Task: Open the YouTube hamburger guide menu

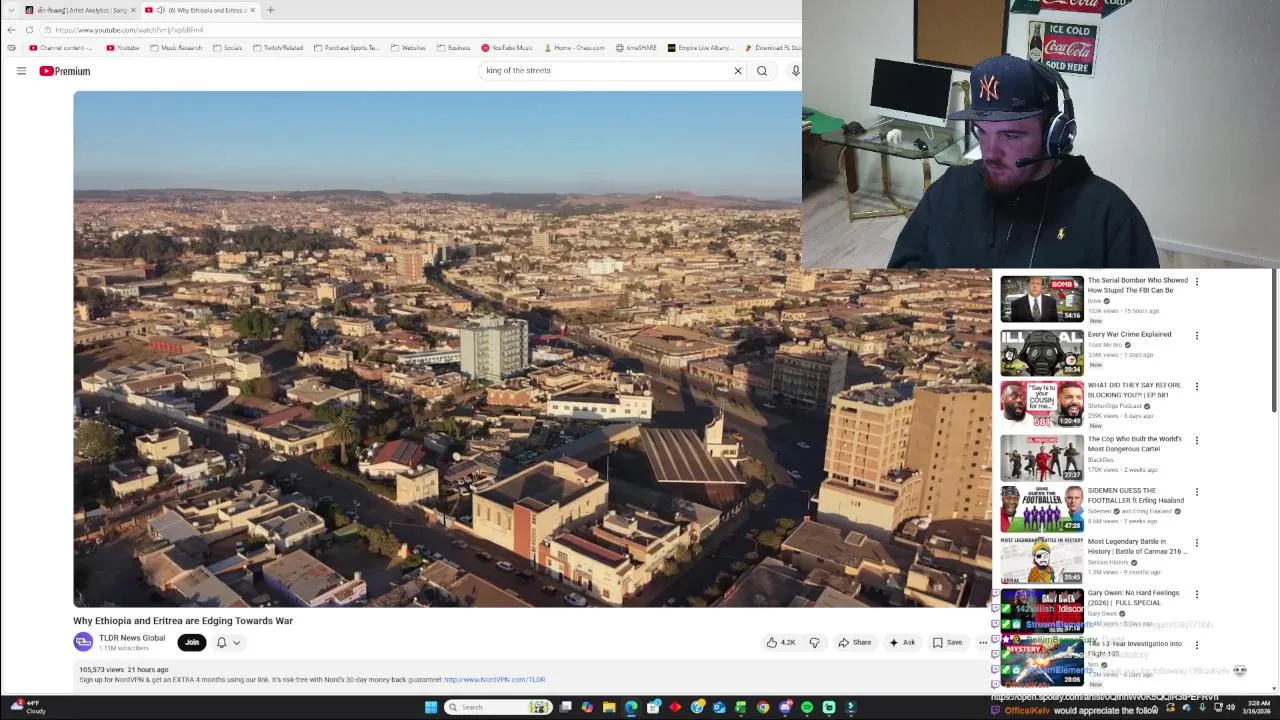Action: coord(21,71)
